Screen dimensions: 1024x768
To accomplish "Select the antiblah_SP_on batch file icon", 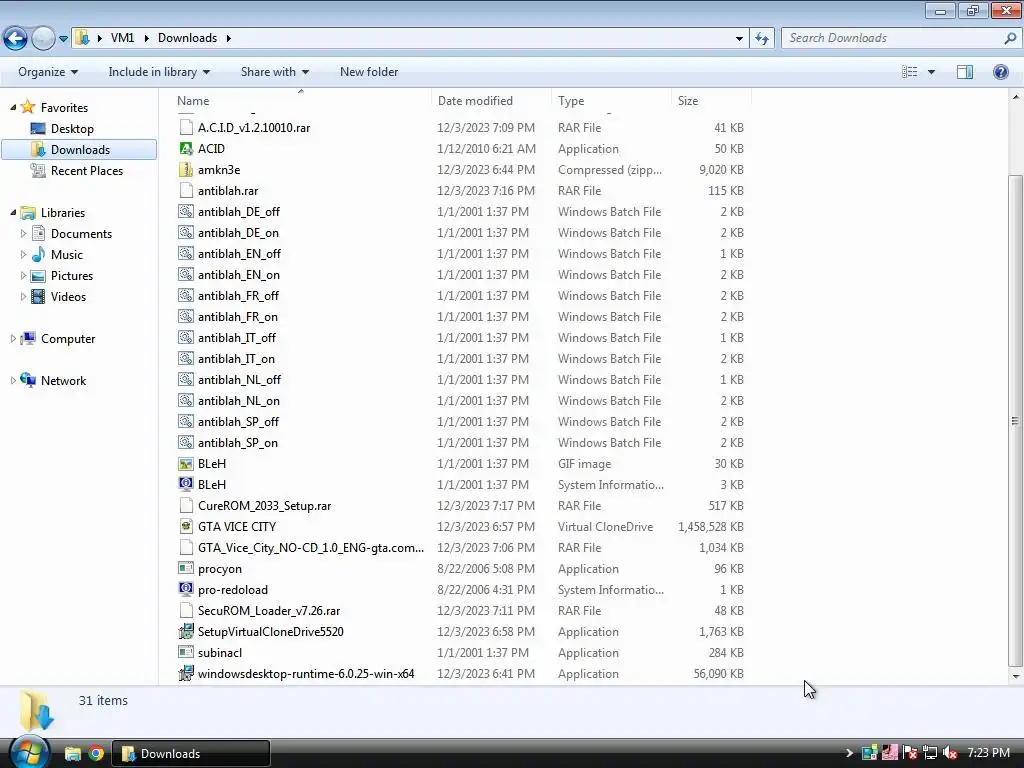I will [186, 443].
